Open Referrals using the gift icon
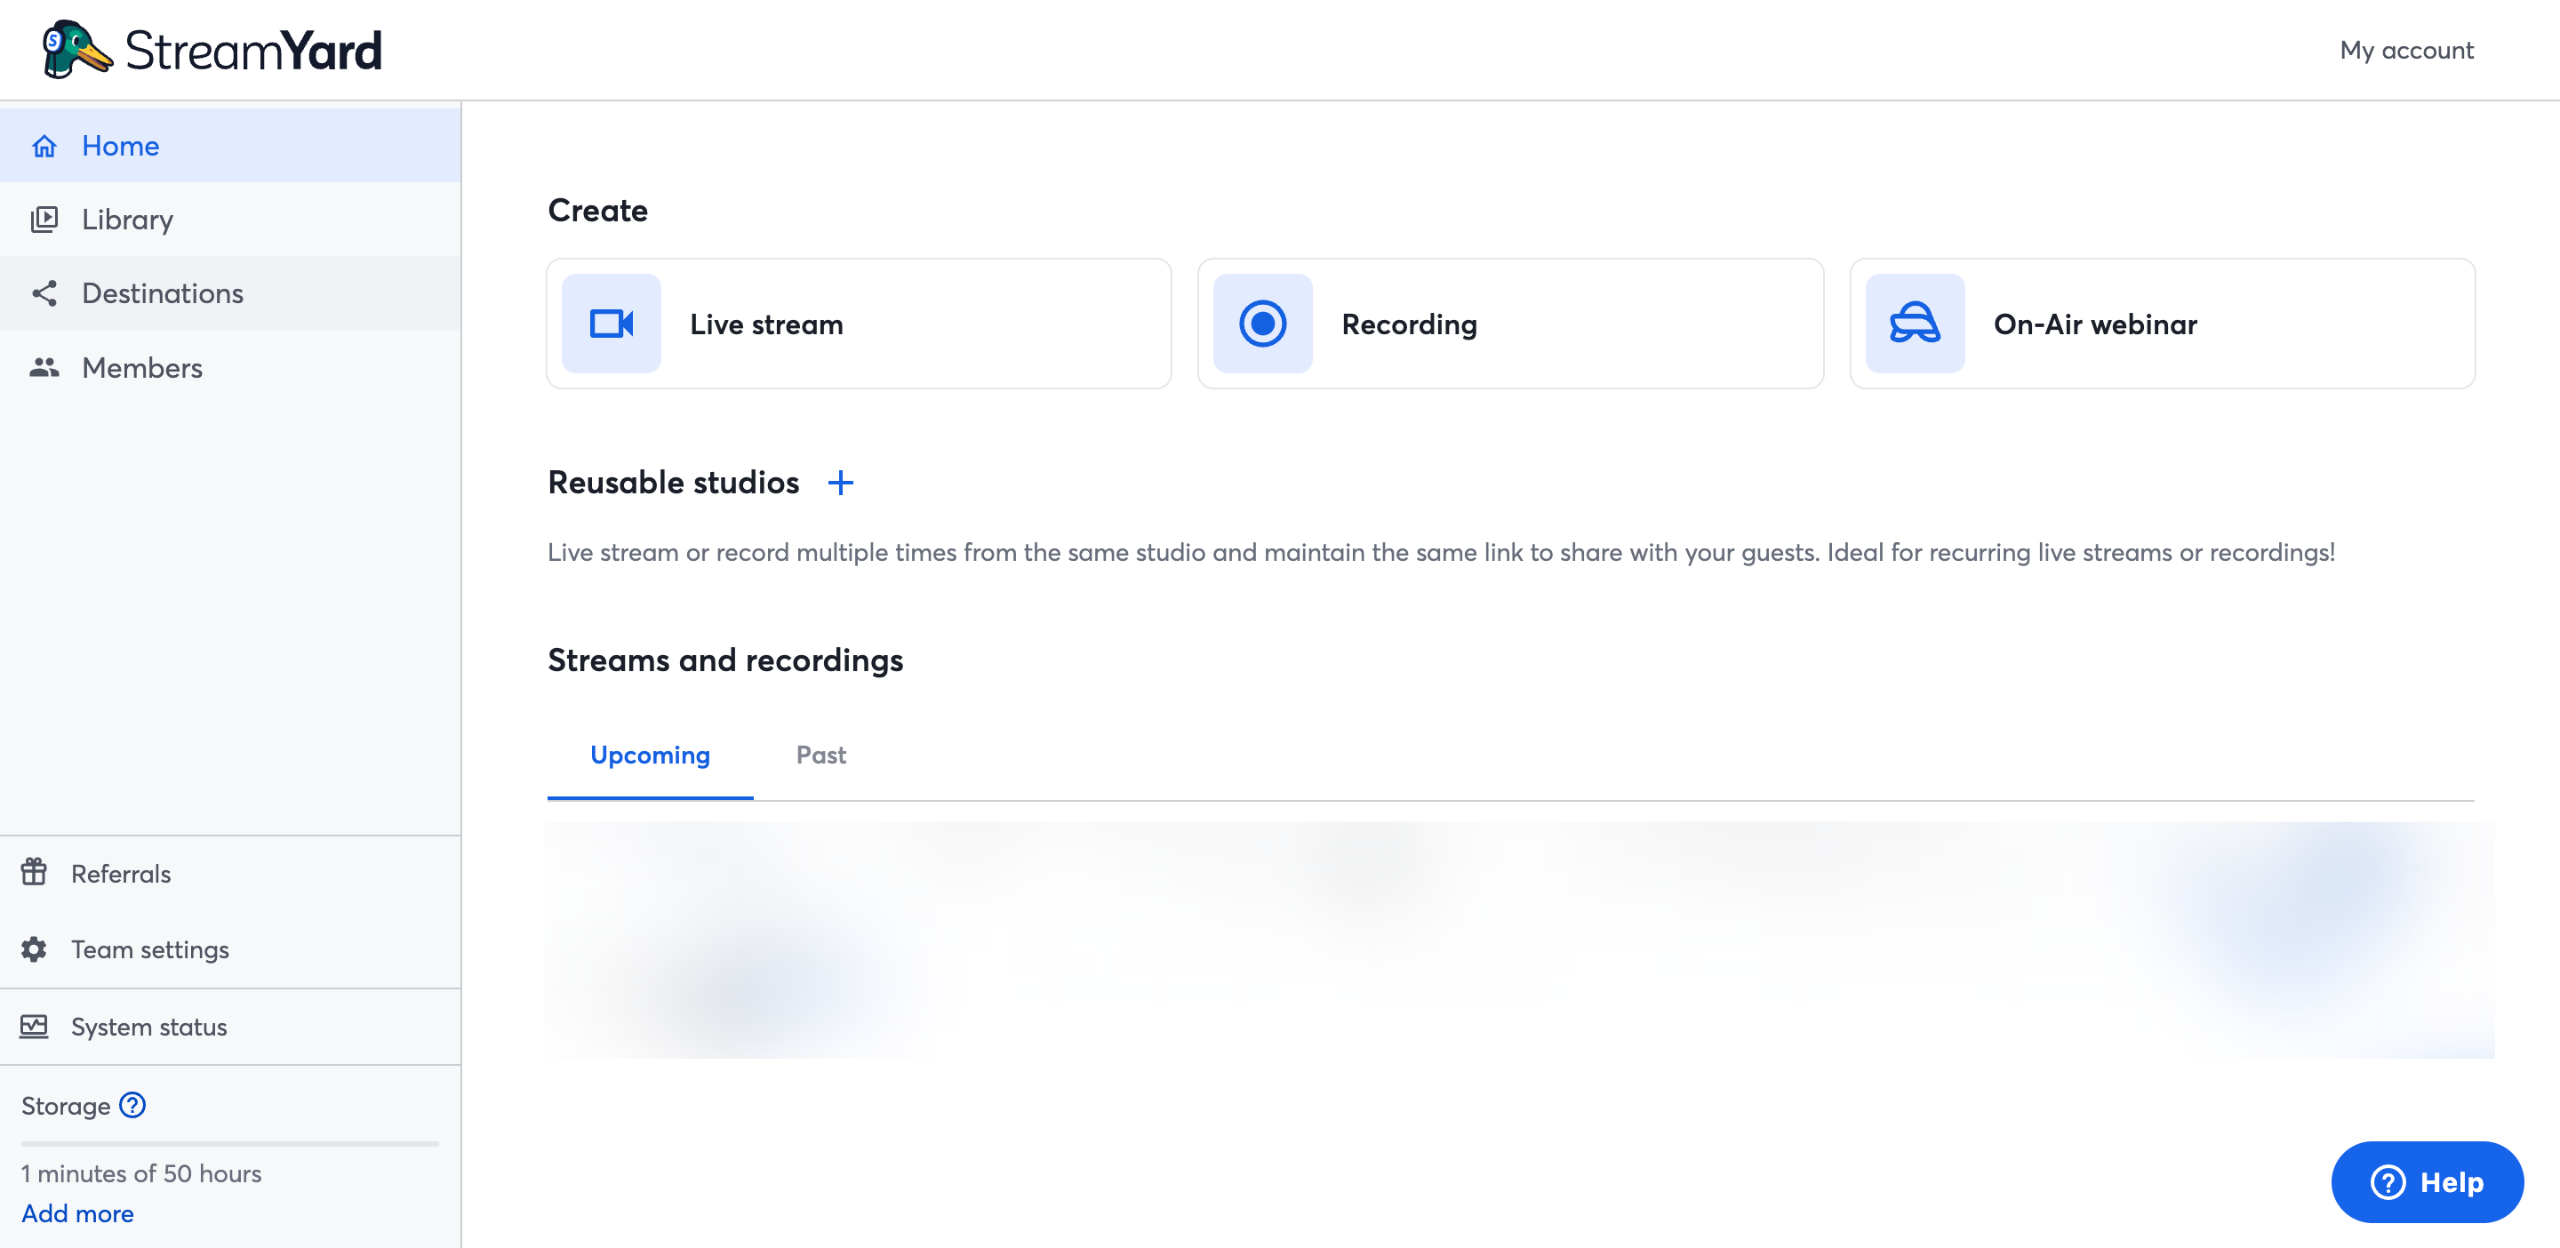 pyautogui.click(x=33, y=873)
